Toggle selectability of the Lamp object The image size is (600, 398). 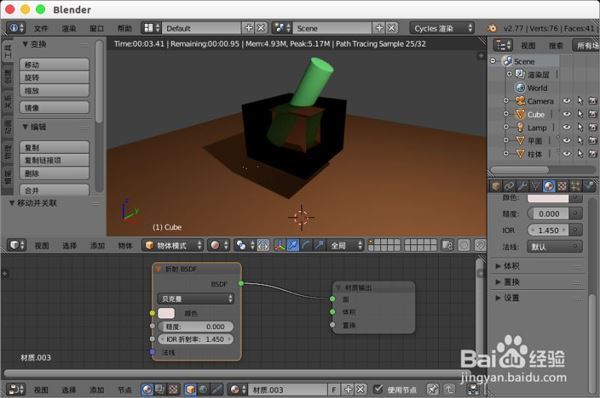point(580,127)
